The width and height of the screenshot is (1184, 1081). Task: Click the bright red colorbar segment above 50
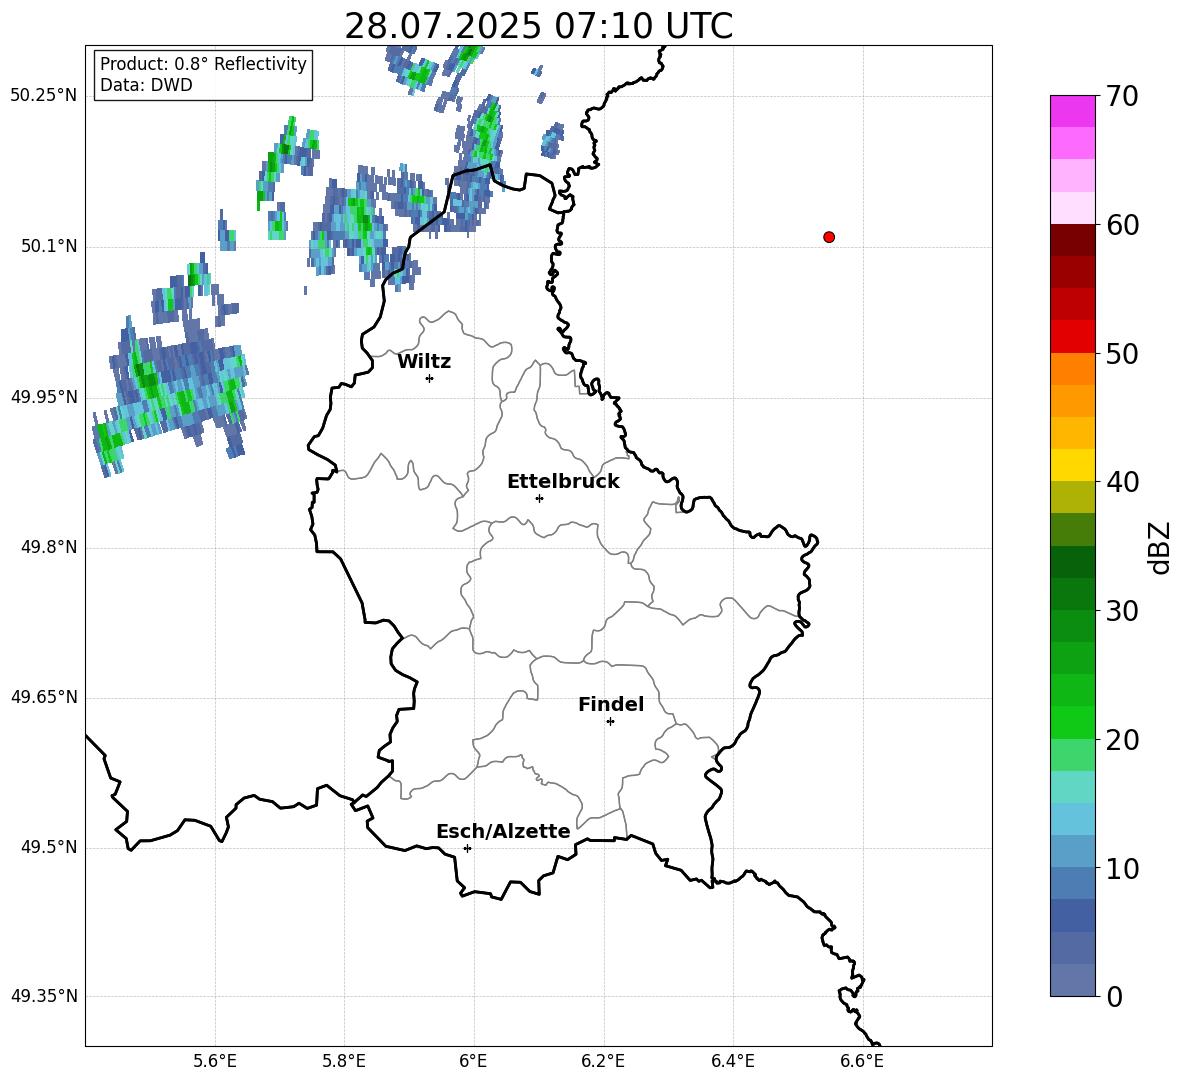(x=1072, y=337)
